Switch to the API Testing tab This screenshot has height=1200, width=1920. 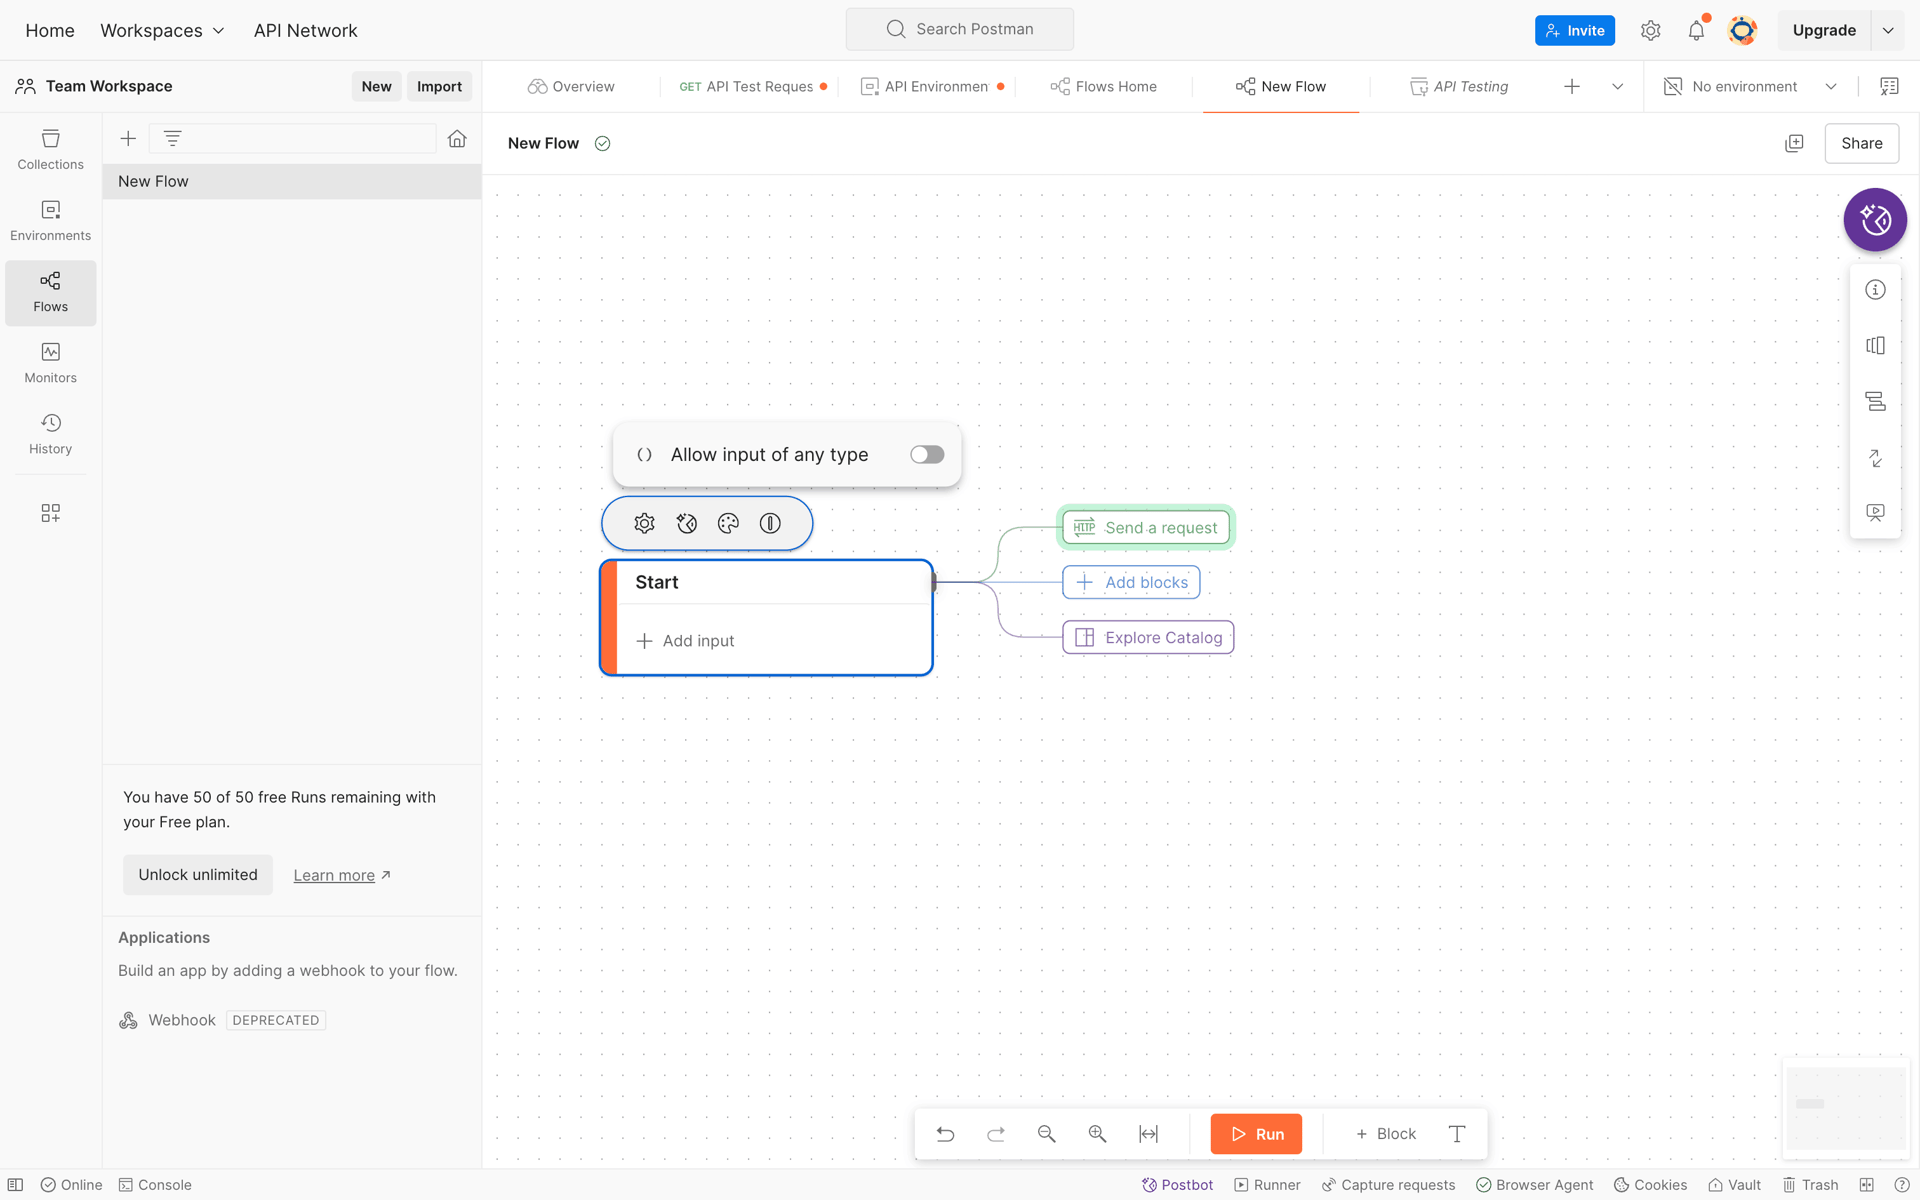pyautogui.click(x=1459, y=87)
